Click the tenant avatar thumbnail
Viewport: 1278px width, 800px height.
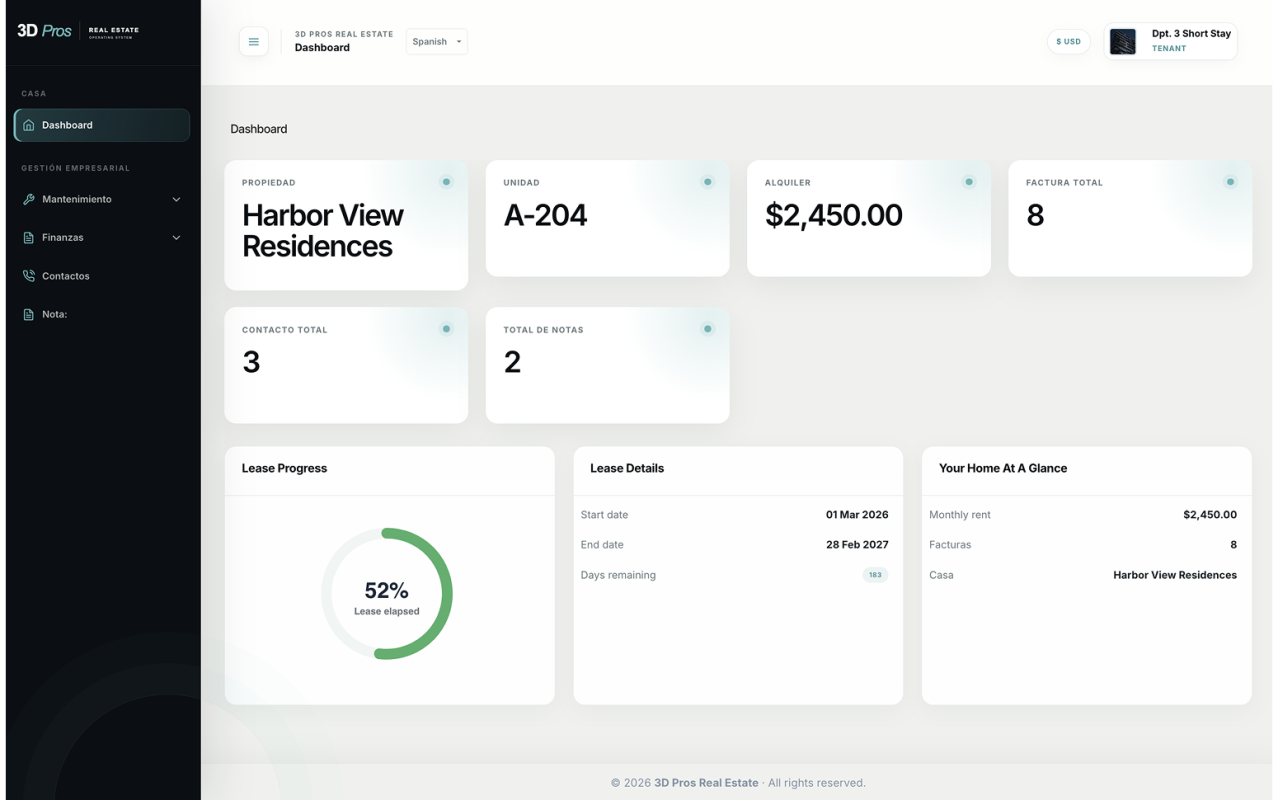[1123, 42]
